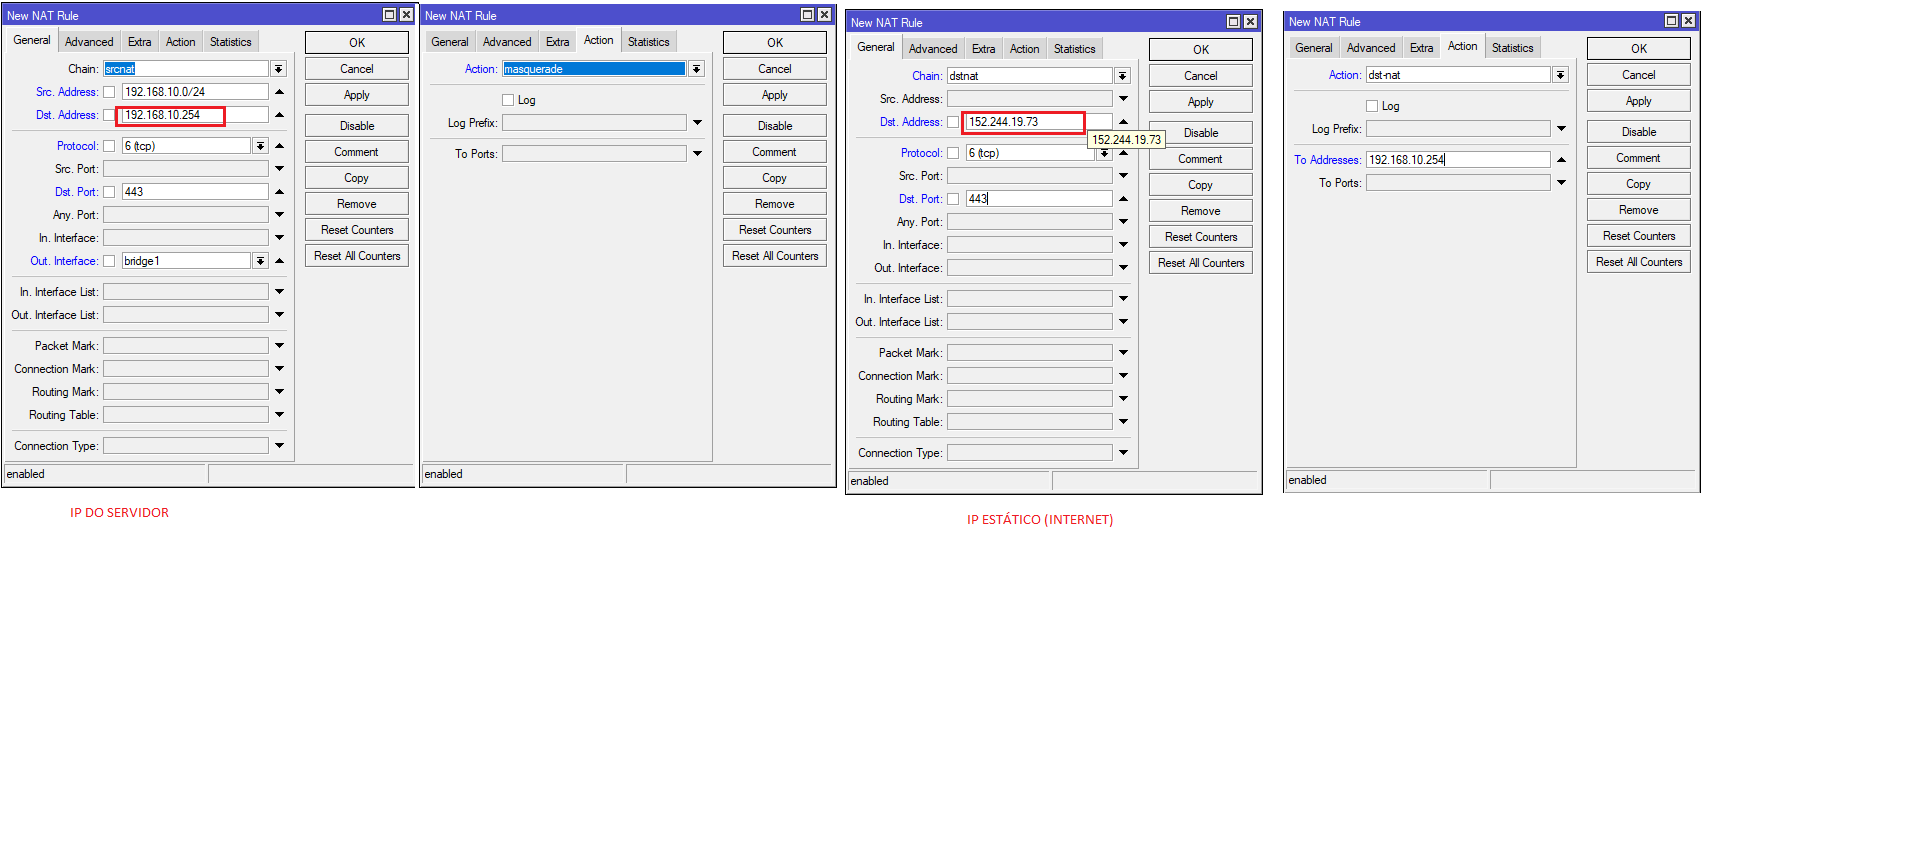Viewport: 1905px width, 856px height.
Task: Enable Log checkbox in masquerade action window
Action: point(508,100)
